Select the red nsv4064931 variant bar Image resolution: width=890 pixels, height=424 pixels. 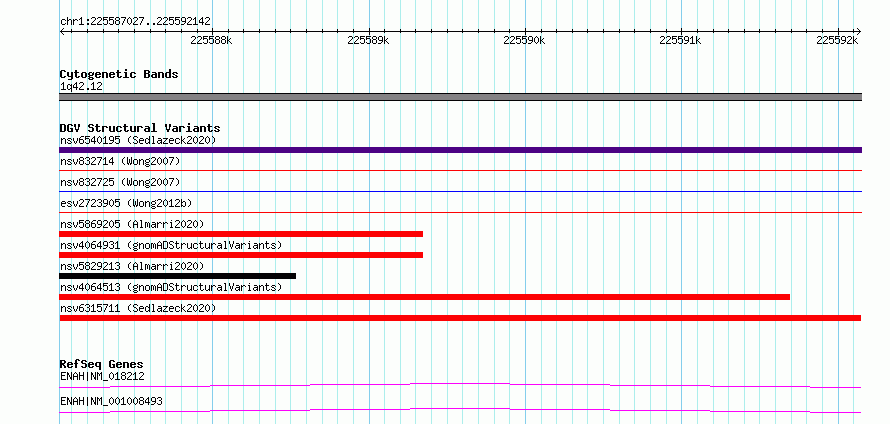coord(241,255)
